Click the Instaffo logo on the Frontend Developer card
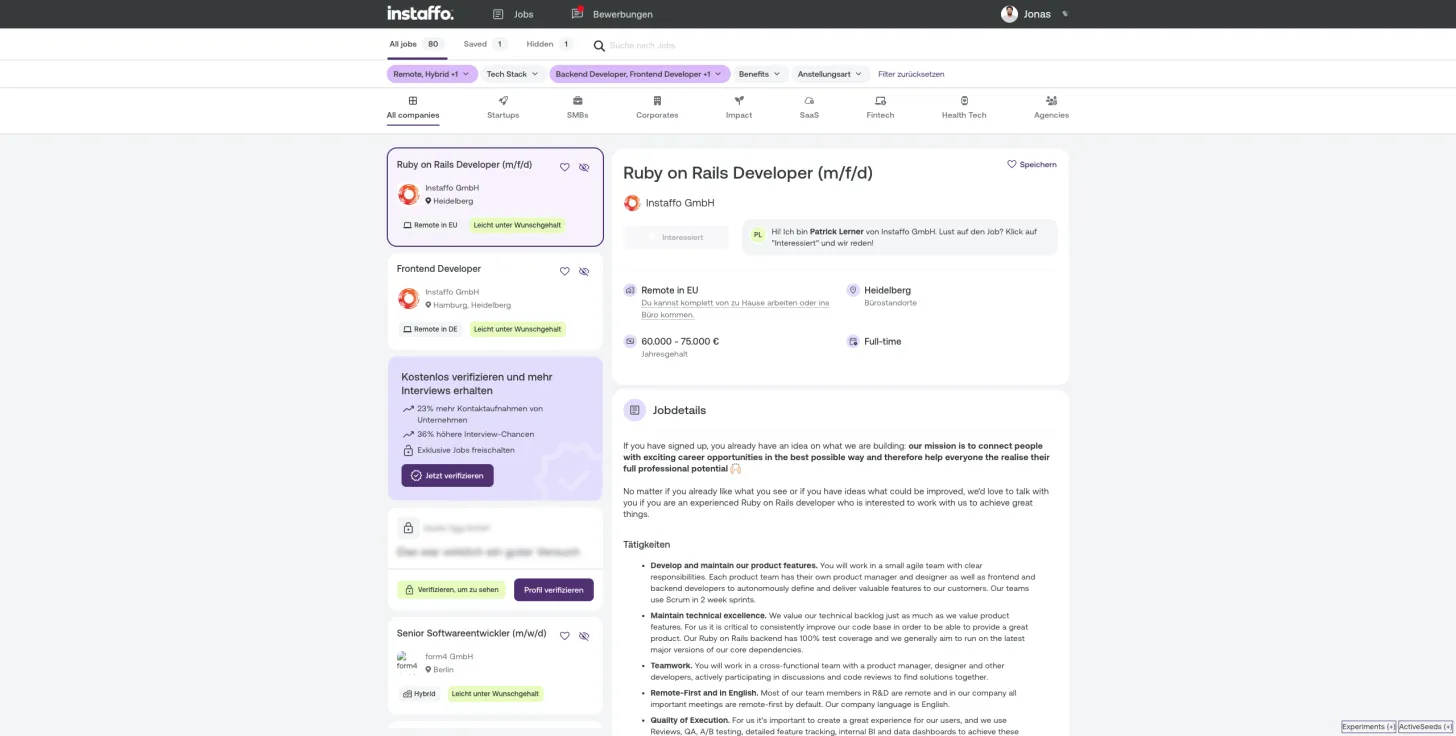Viewport: 1456px width, 736px height. pos(408,298)
